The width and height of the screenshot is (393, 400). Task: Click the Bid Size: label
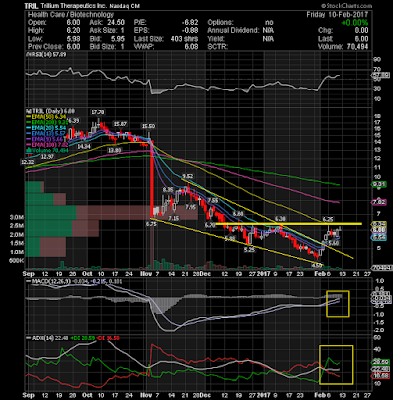click(x=103, y=47)
